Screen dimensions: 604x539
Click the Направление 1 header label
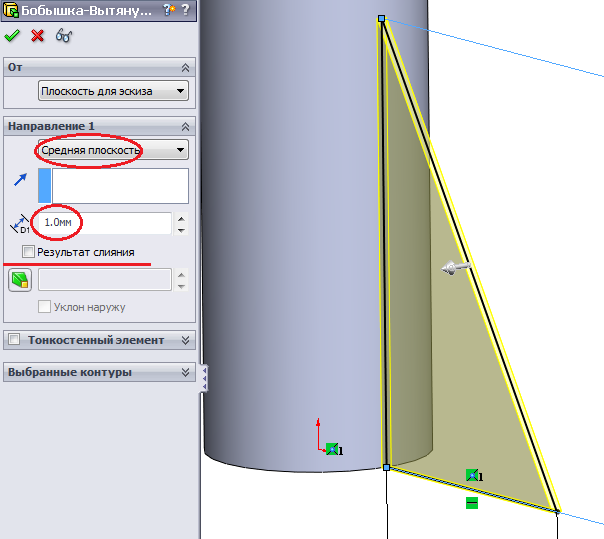51,126
